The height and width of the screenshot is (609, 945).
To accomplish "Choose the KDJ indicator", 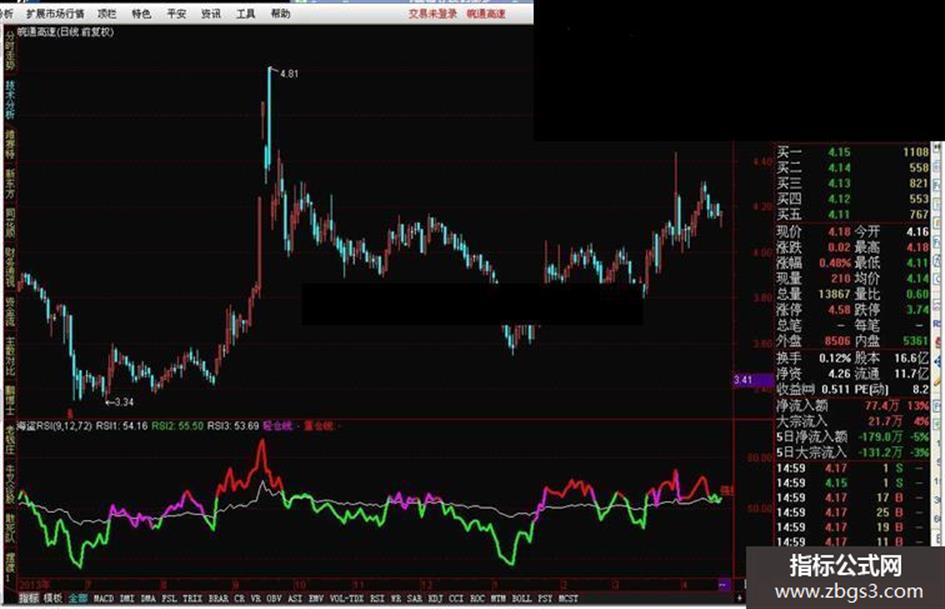I will tap(435, 598).
